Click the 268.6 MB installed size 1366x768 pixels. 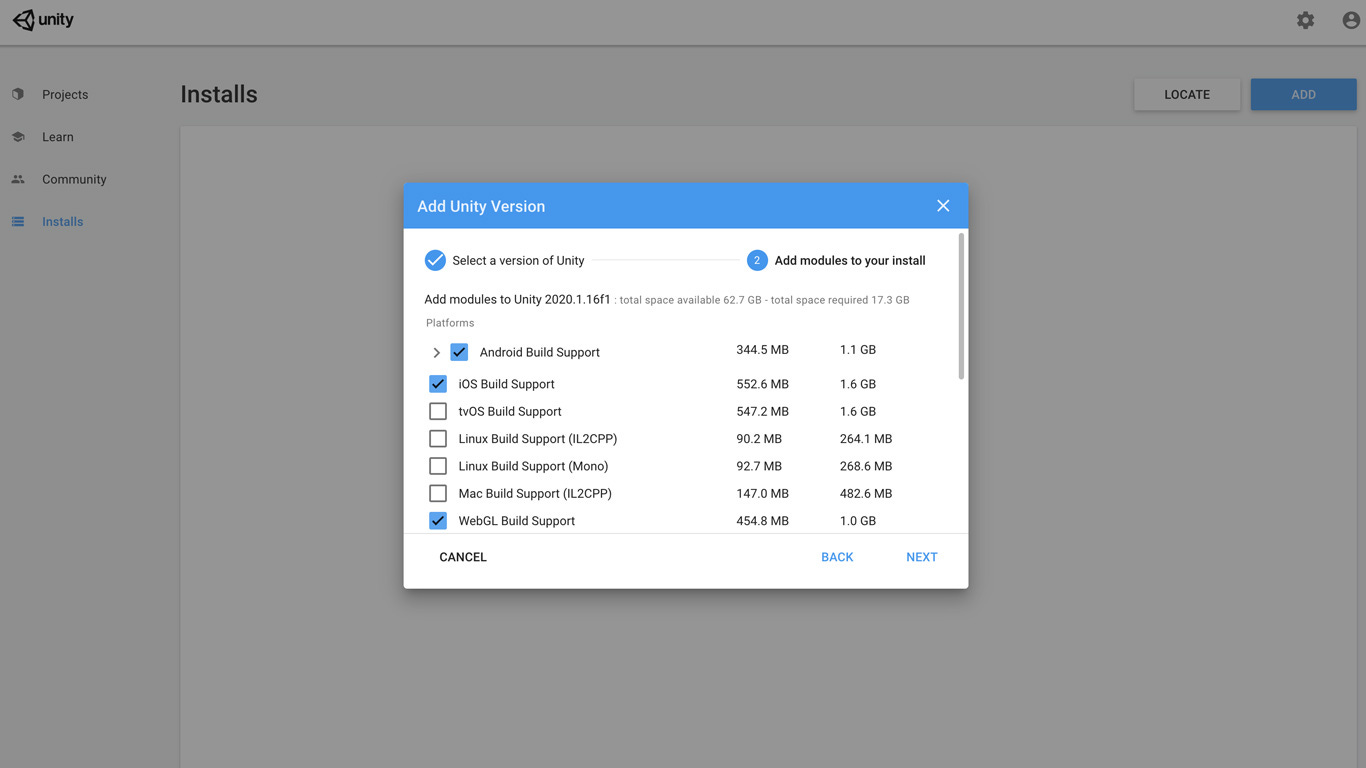866,466
